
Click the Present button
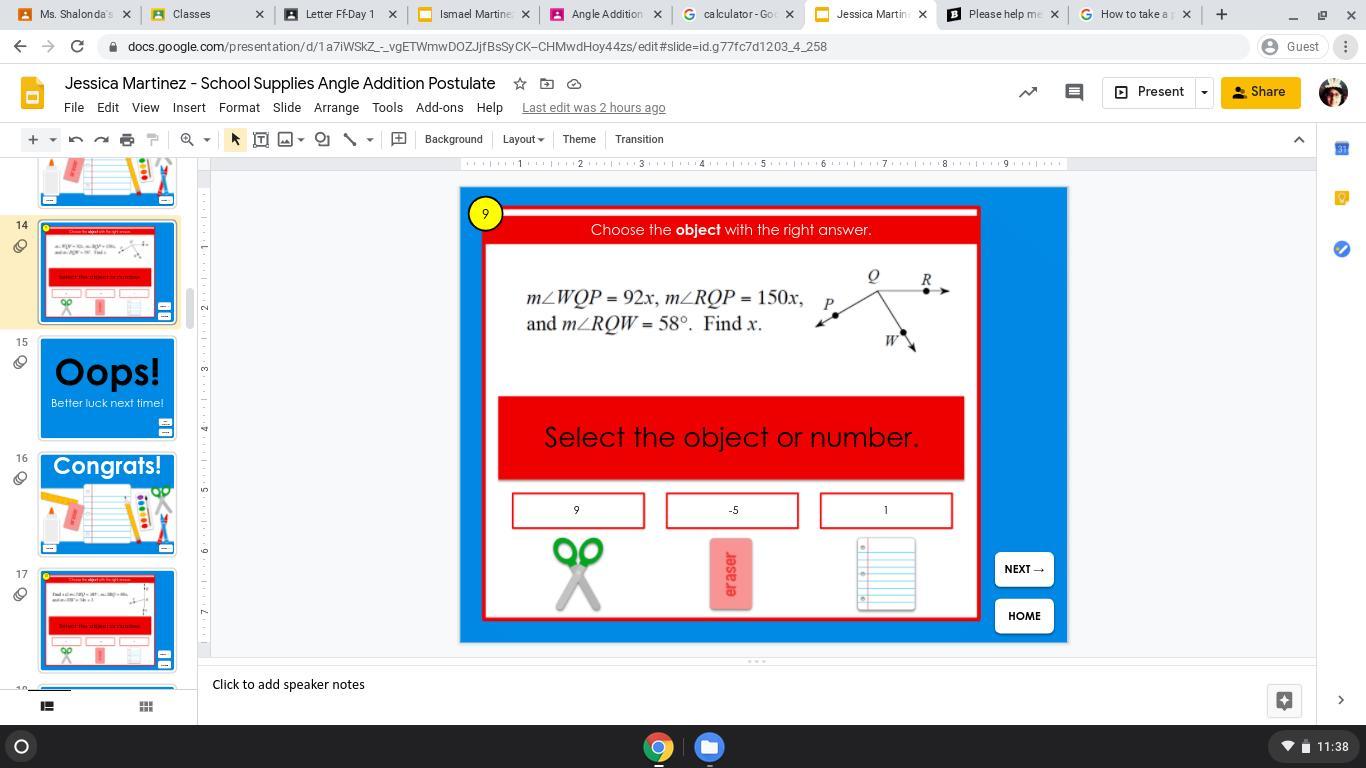click(1149, 92)
